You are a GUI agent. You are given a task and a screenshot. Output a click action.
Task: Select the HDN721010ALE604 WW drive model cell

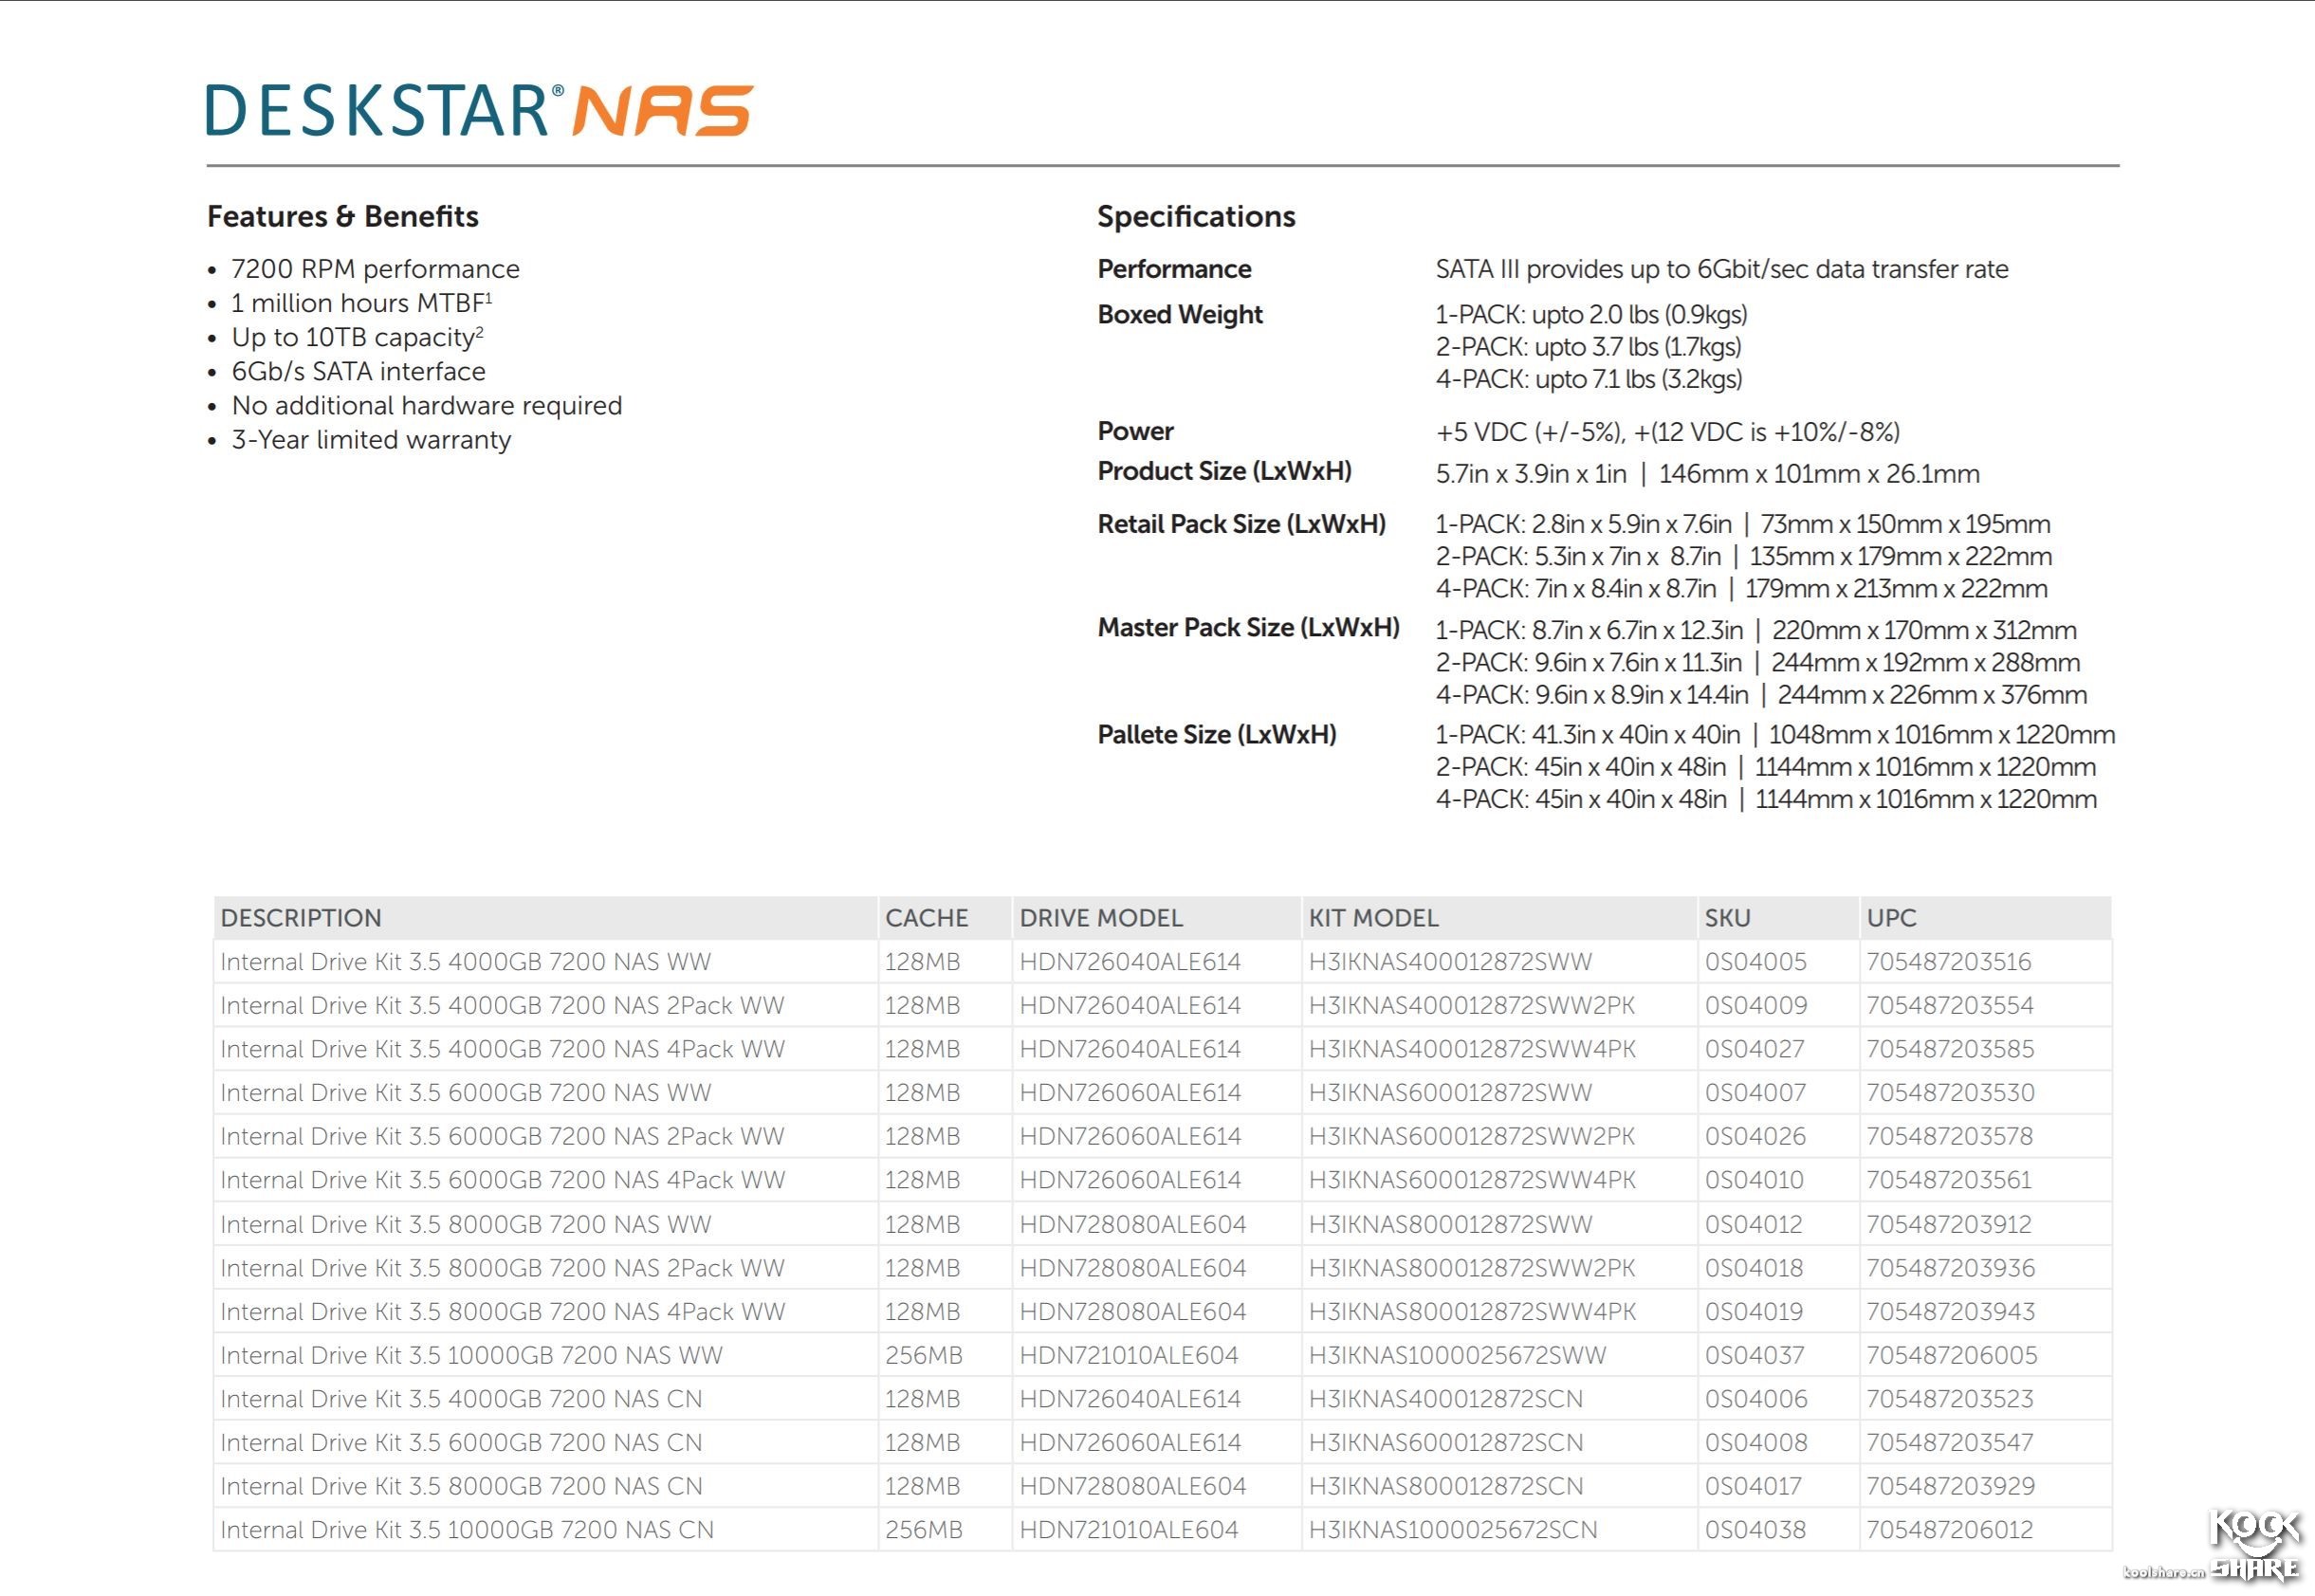tap(1128, 1355)
